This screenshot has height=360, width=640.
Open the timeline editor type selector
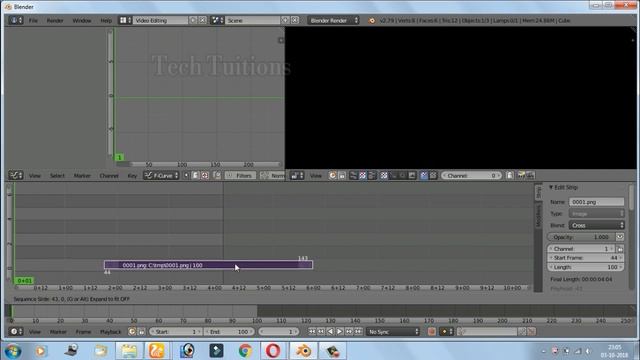(16, 332)
